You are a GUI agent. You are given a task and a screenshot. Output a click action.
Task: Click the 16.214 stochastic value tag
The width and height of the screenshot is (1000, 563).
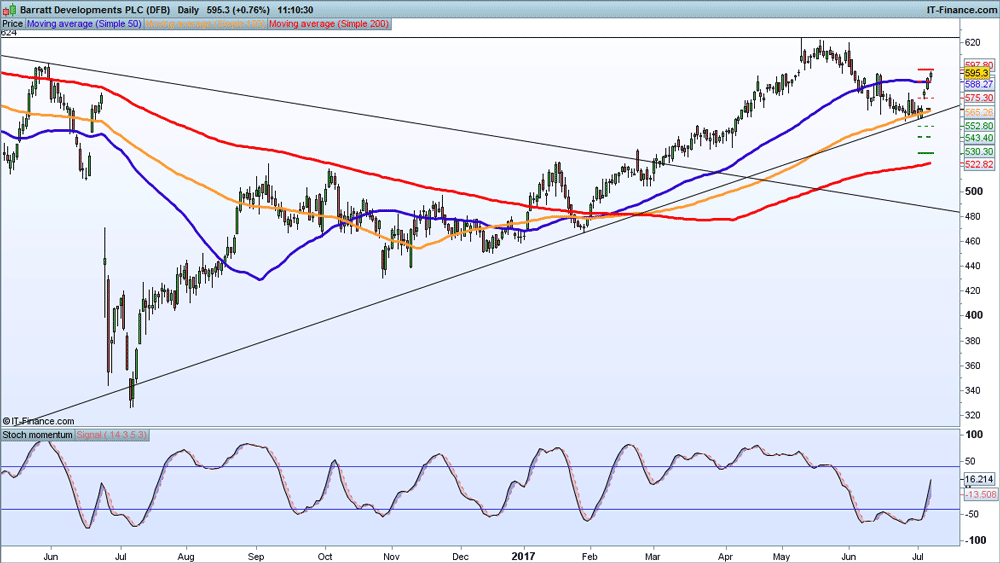(979, 479)
